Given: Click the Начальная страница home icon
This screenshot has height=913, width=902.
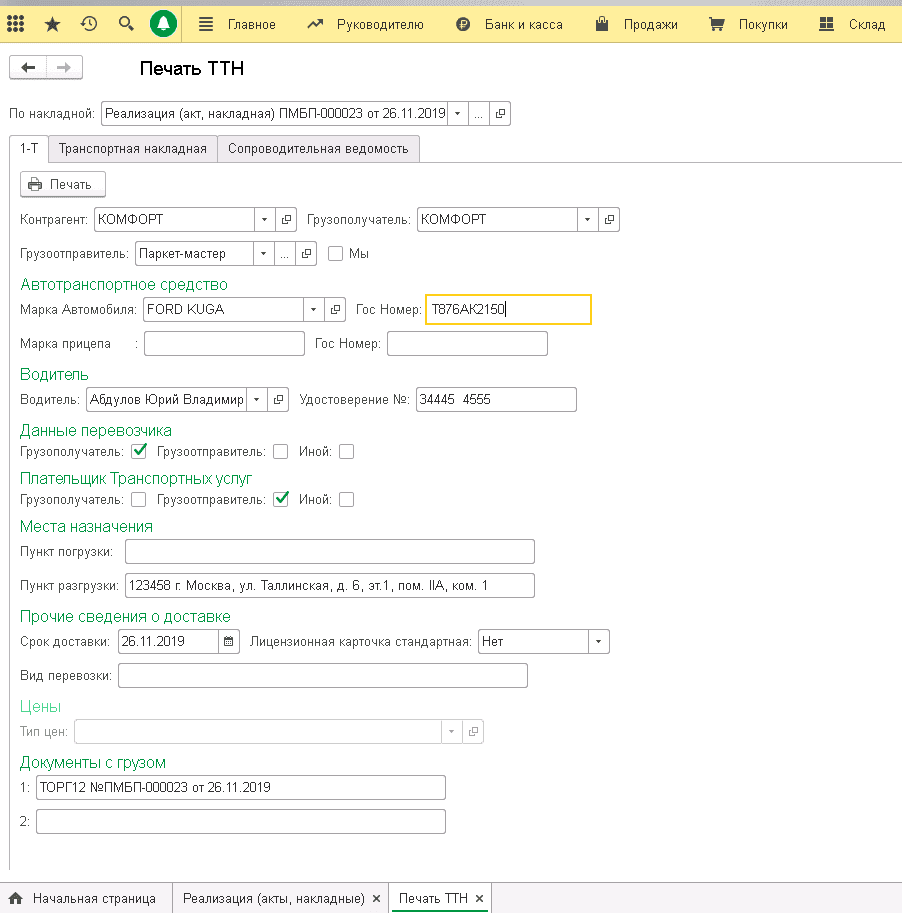Looking at the screenshot, I should pos(16,898).
